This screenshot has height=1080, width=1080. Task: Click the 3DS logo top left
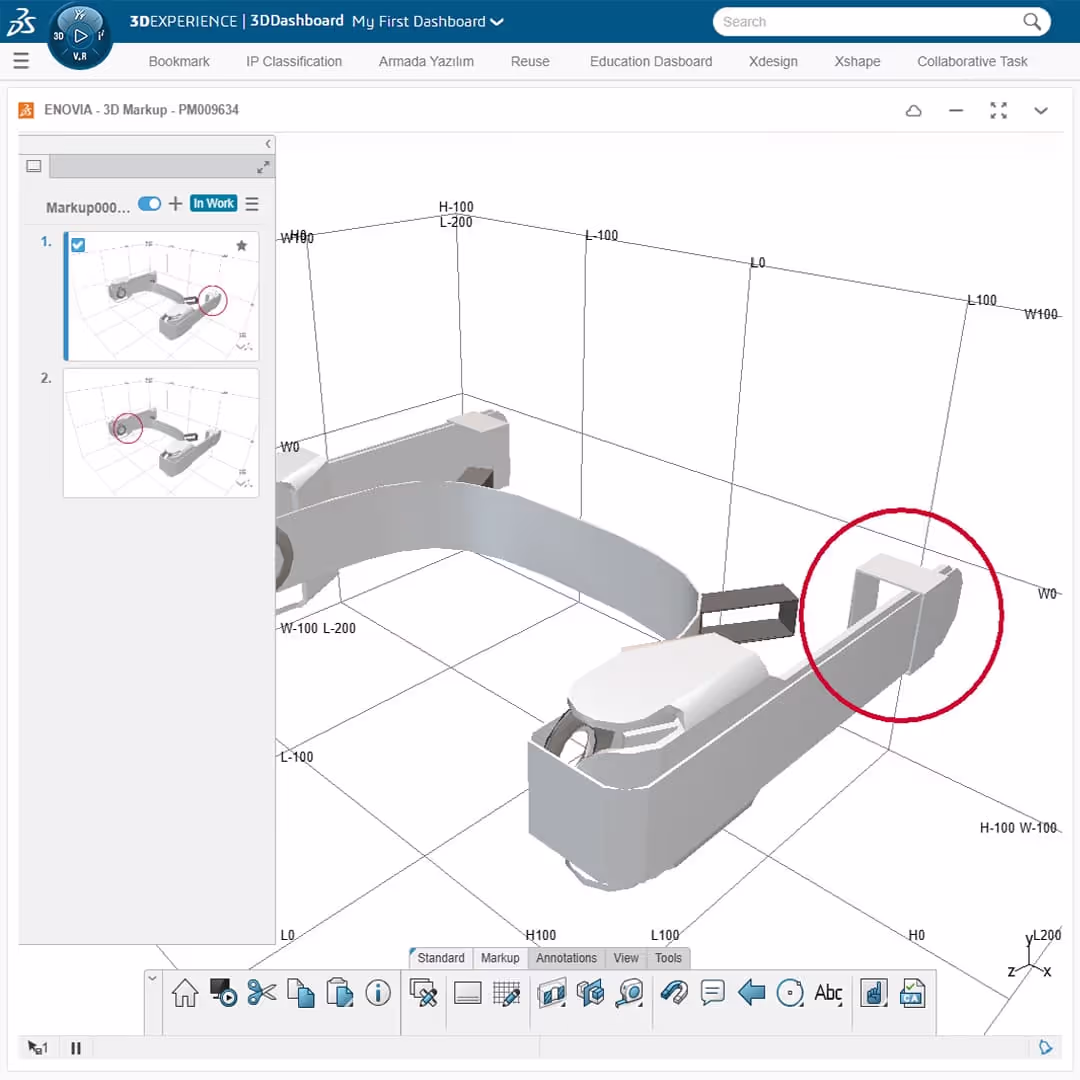tap(21, 21)
